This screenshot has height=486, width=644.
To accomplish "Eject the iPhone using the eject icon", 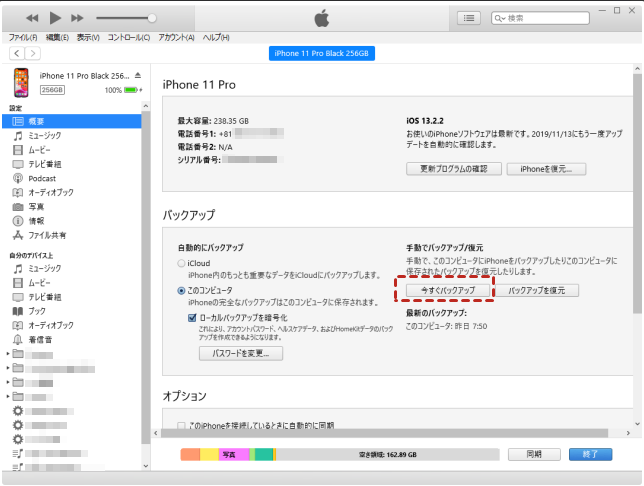I will pyautogui.click(x=138, y=76).
